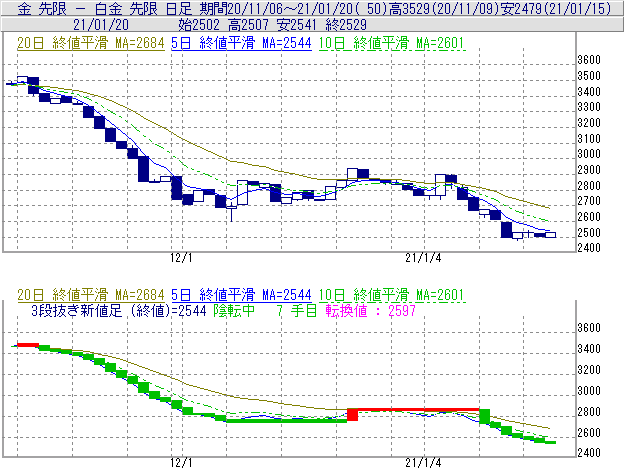Click the 始2502 opening price value

coord(199,25)
